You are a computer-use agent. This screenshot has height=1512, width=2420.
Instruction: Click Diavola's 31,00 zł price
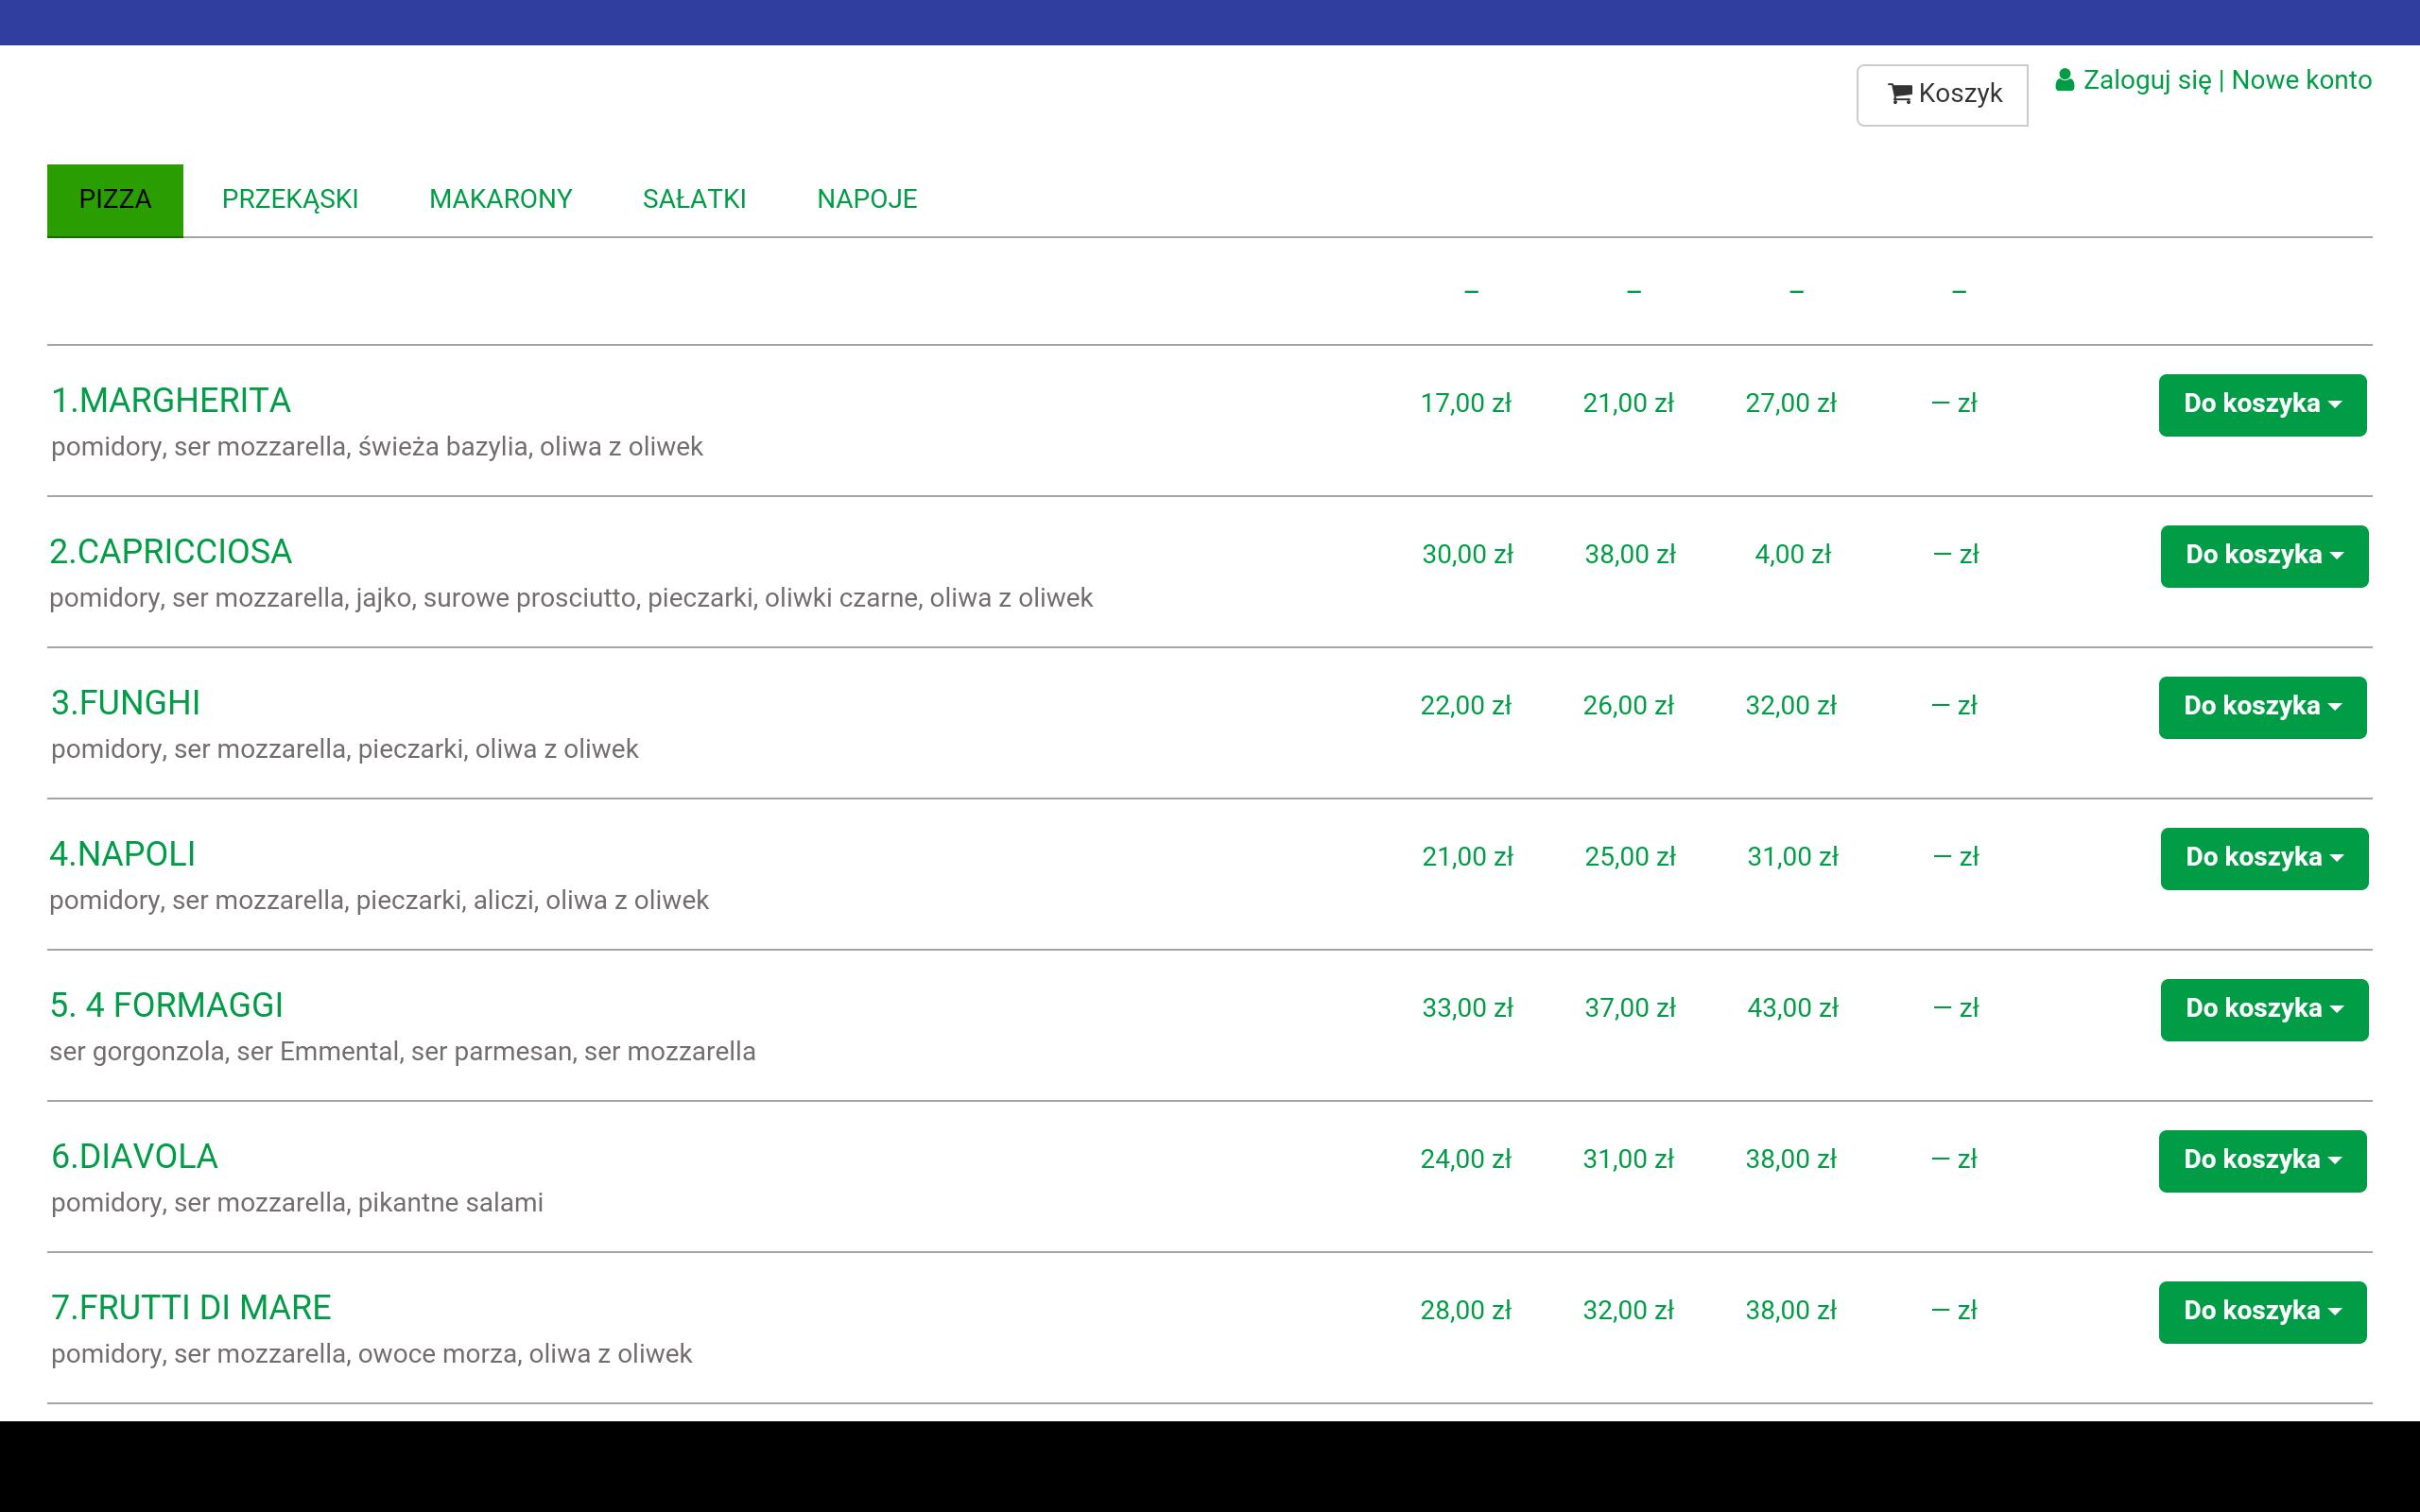(1628, 1159)
